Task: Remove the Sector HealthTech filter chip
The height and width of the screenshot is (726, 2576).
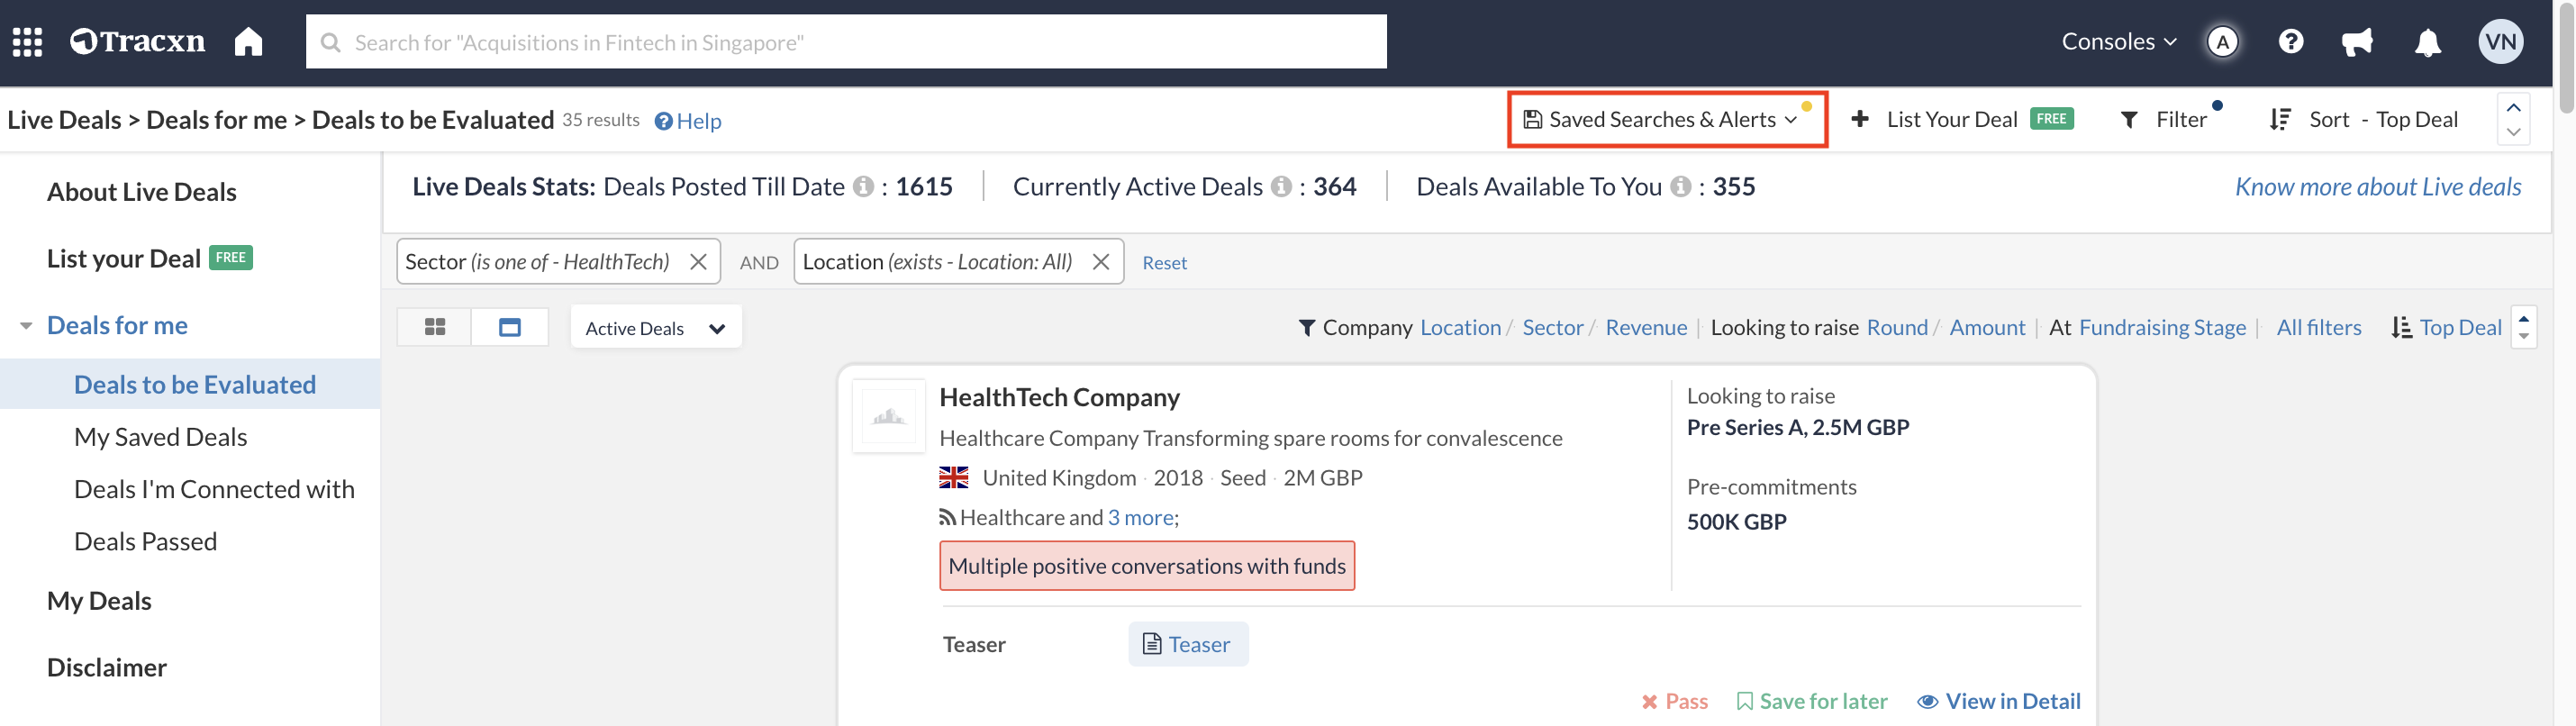Action: coord(698,262)
